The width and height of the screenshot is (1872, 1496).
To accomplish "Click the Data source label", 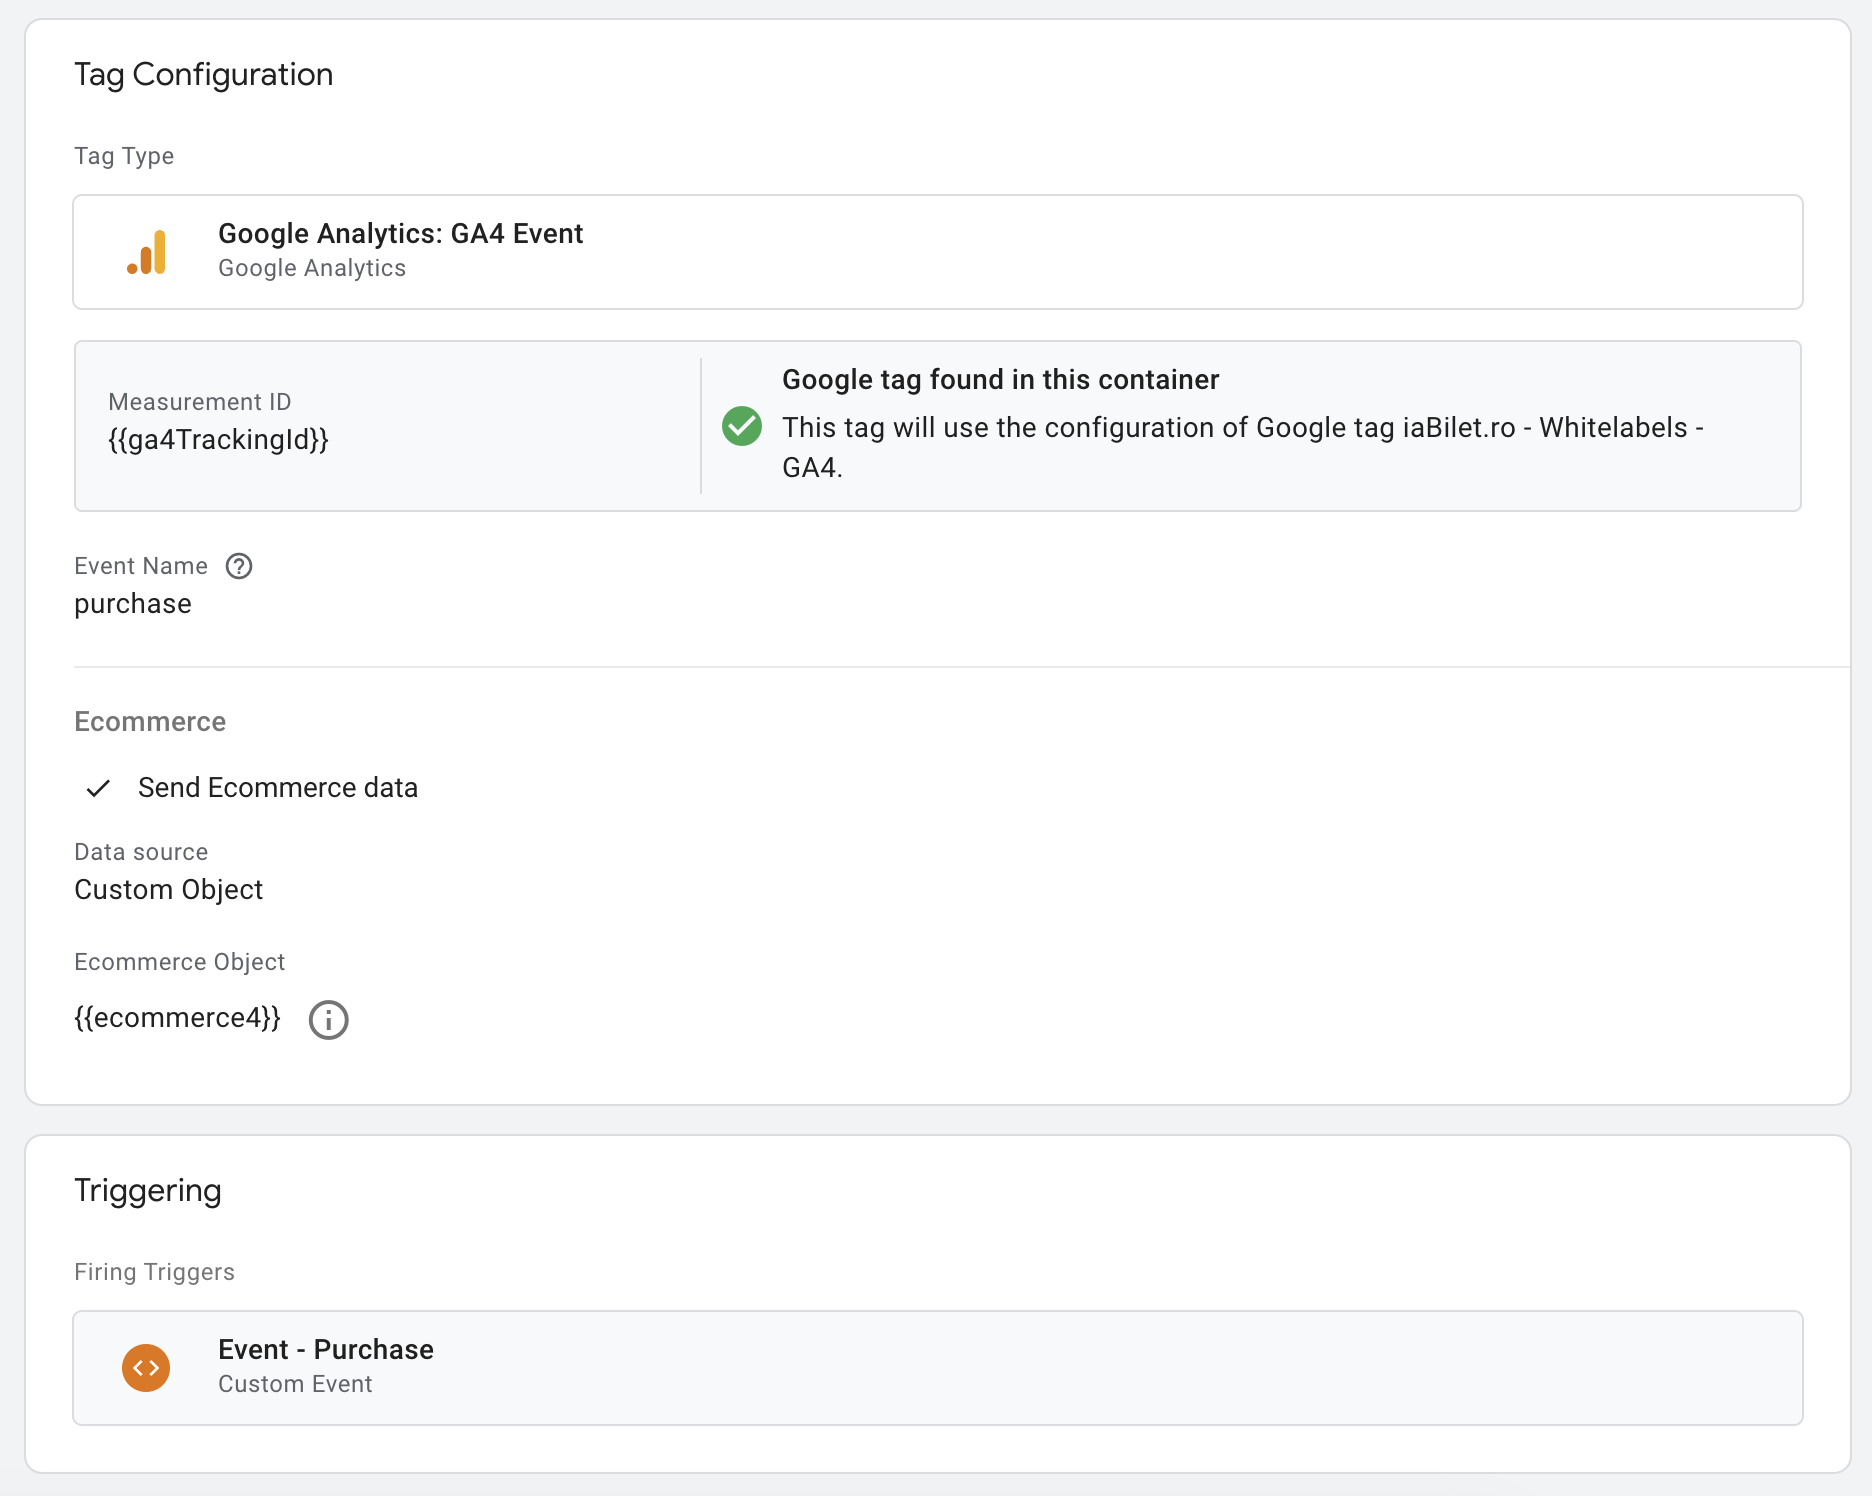I will coord(141,852).
